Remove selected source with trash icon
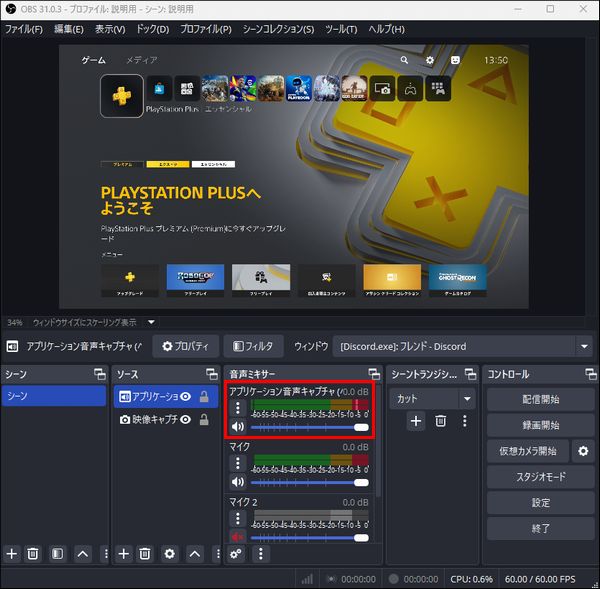This screenshot has height=589, width=600. click(145, 554)
